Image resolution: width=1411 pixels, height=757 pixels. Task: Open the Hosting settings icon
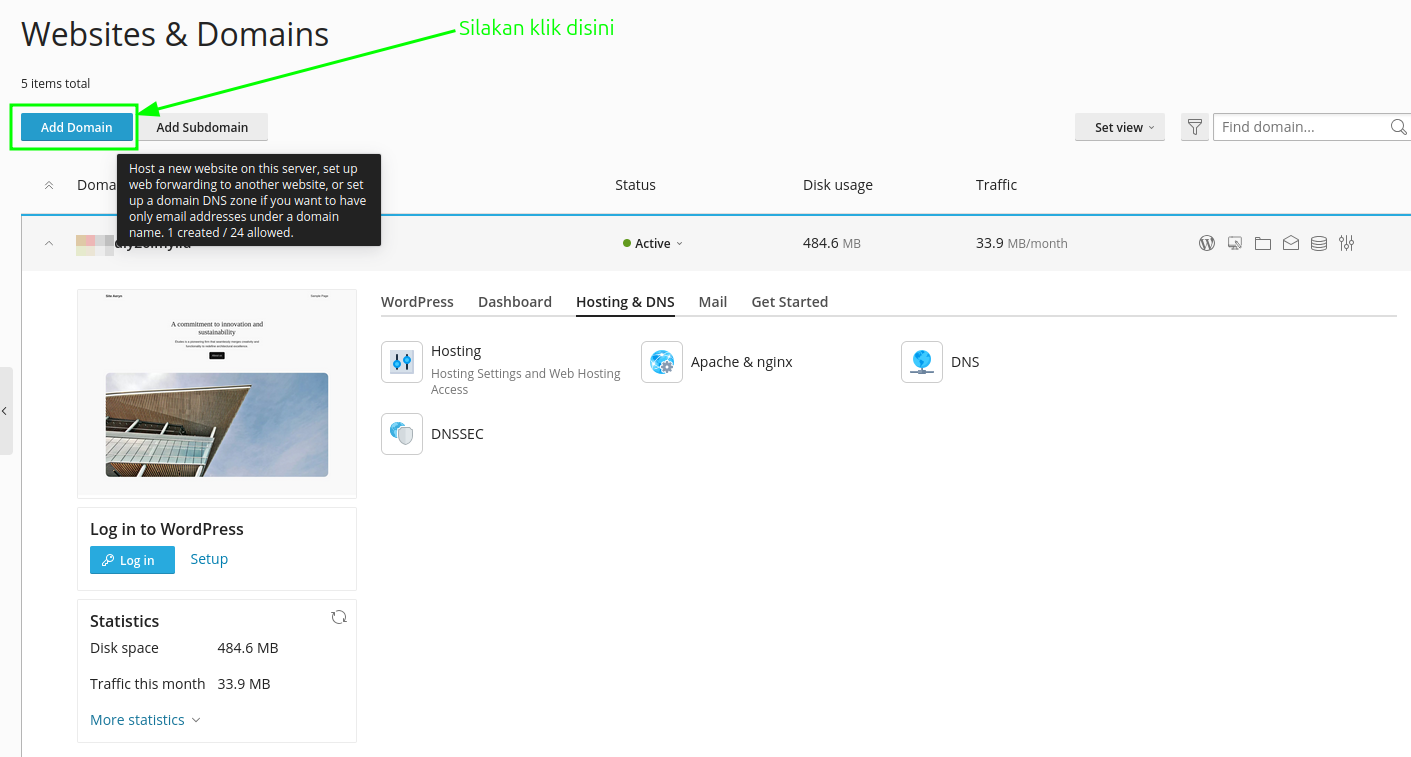tap(402, 362)
